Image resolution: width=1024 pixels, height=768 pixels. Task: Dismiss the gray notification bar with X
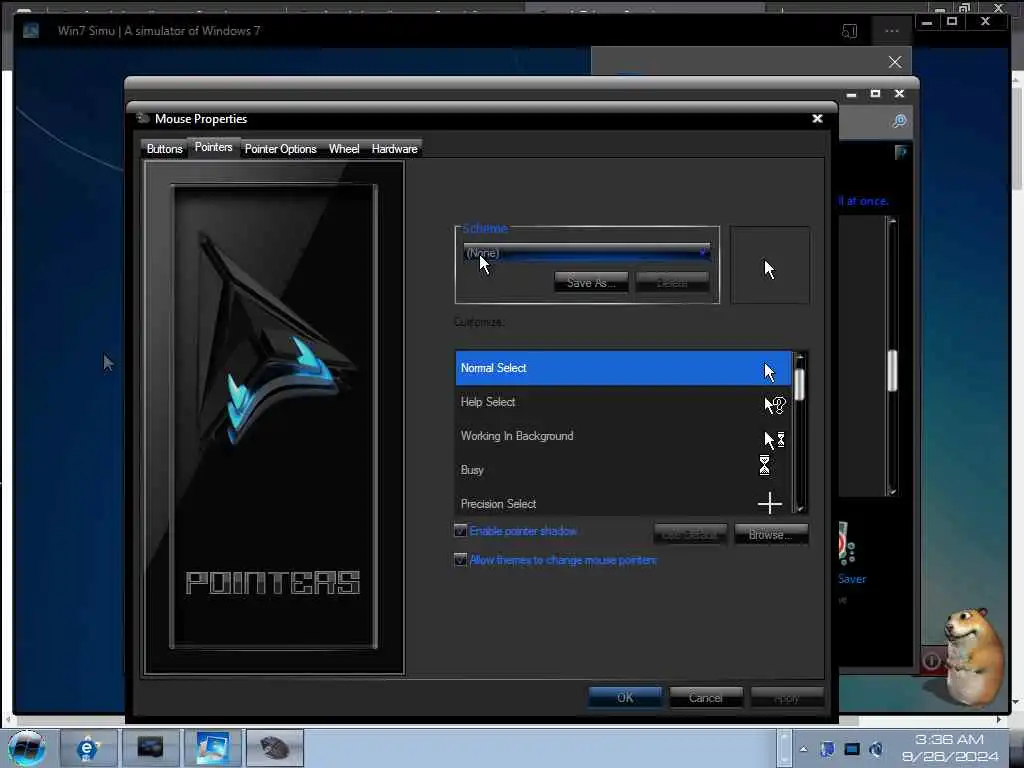click(x=895, y=62)
